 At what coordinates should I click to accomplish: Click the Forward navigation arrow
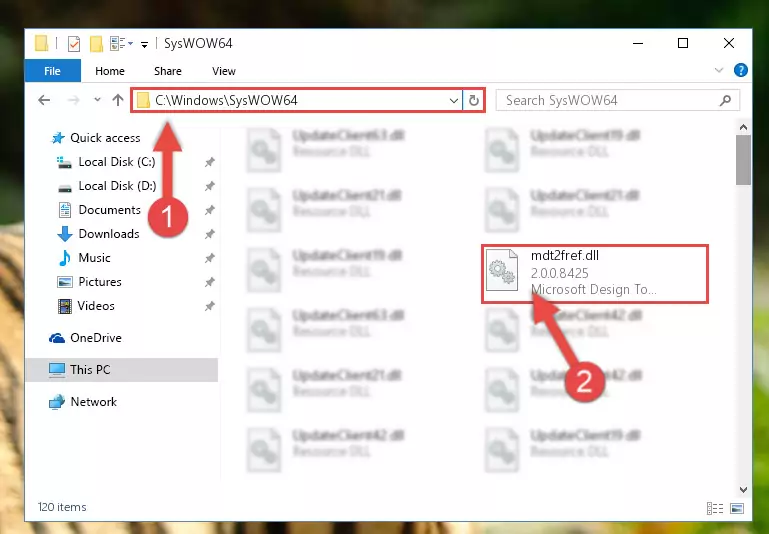pyautogui.click(x=74, y=101)
